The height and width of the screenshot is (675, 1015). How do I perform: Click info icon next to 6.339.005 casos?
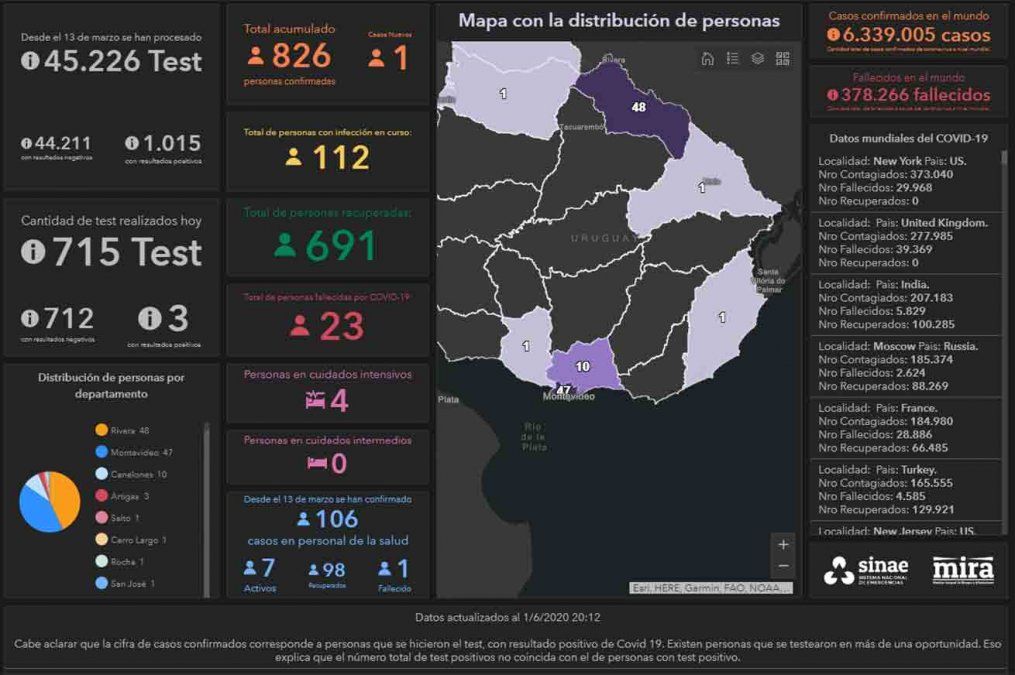(833, 35)
